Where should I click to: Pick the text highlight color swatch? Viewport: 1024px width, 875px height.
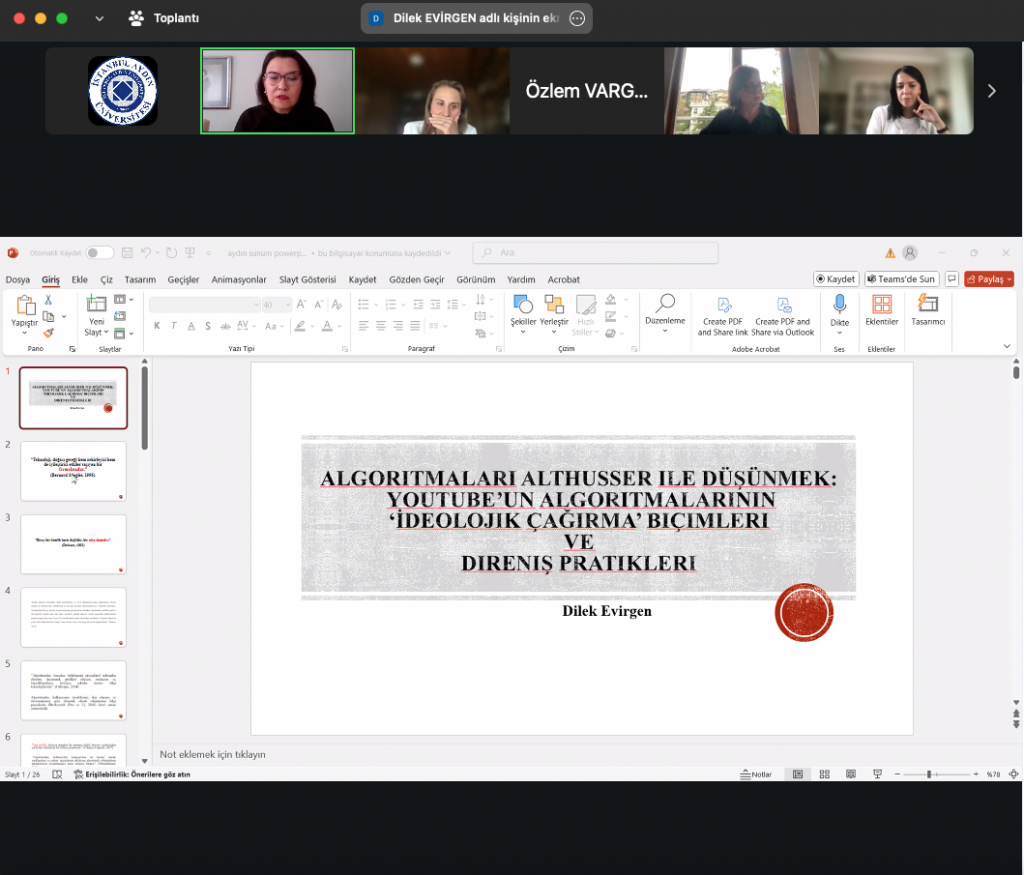pyautogui.click(x=300, y=326)
